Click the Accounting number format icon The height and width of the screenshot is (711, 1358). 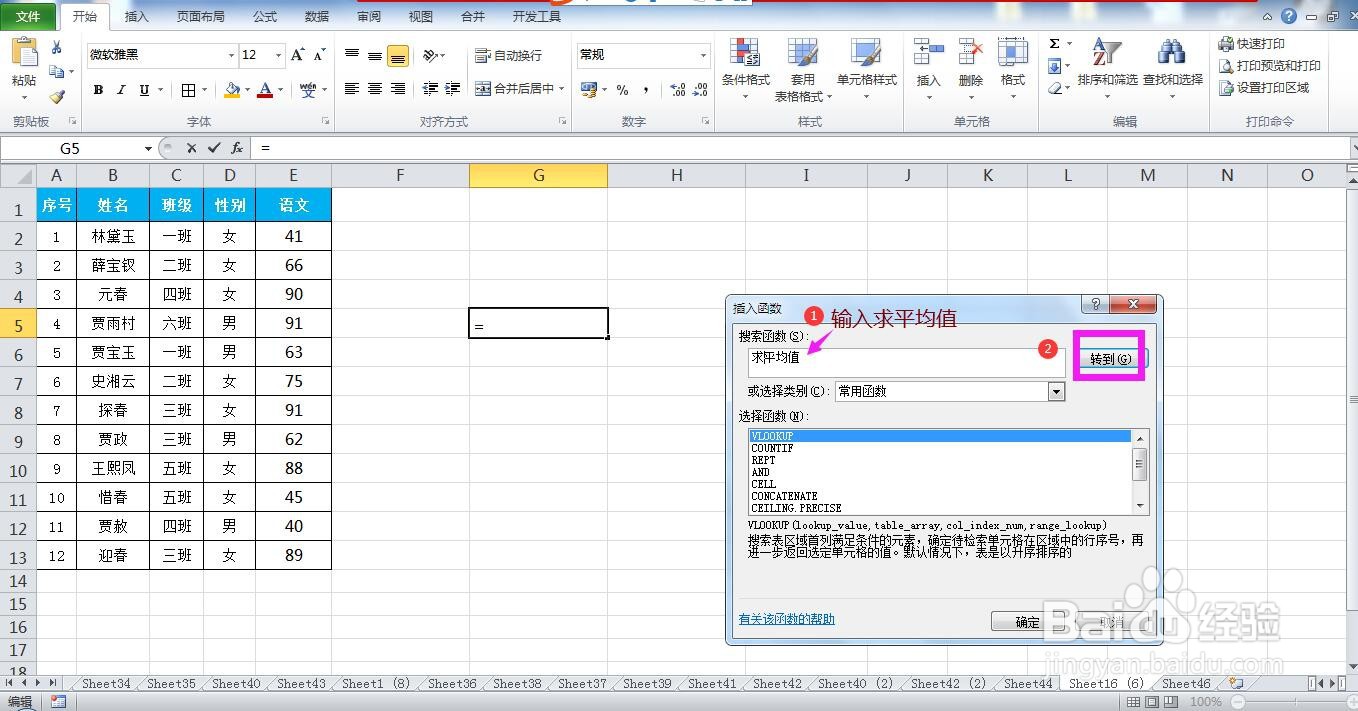pos(589,90)
